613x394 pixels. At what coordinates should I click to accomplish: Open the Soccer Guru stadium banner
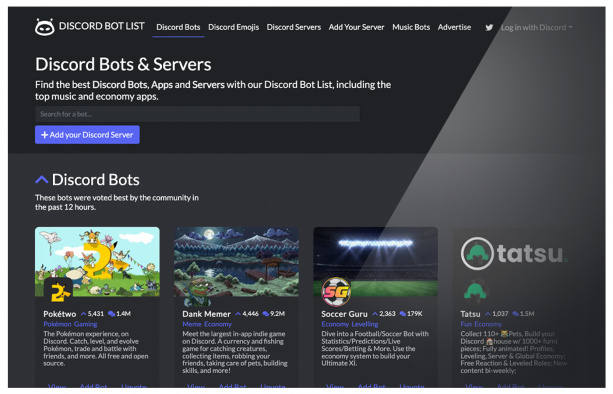click(375, 261)
